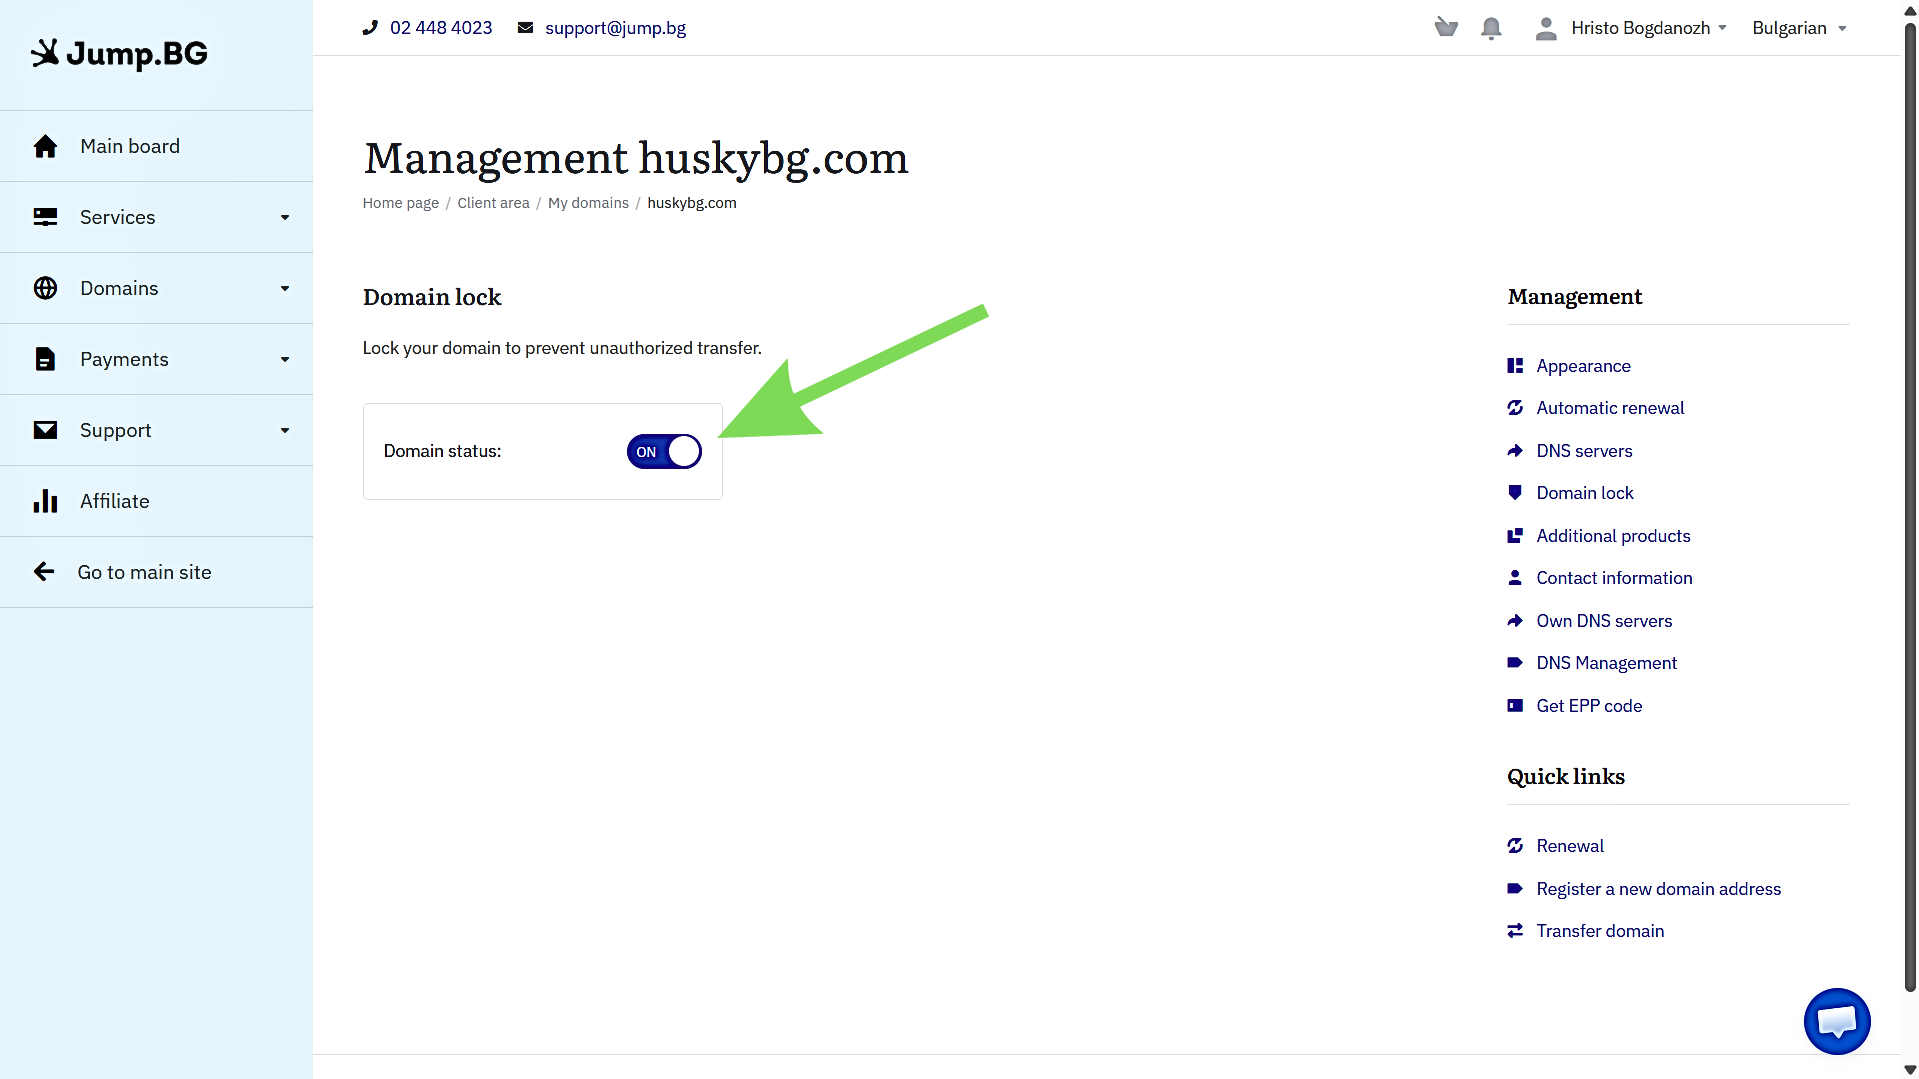
Task: Click the page vertical scrollbar
Action: click(1909, 500)
